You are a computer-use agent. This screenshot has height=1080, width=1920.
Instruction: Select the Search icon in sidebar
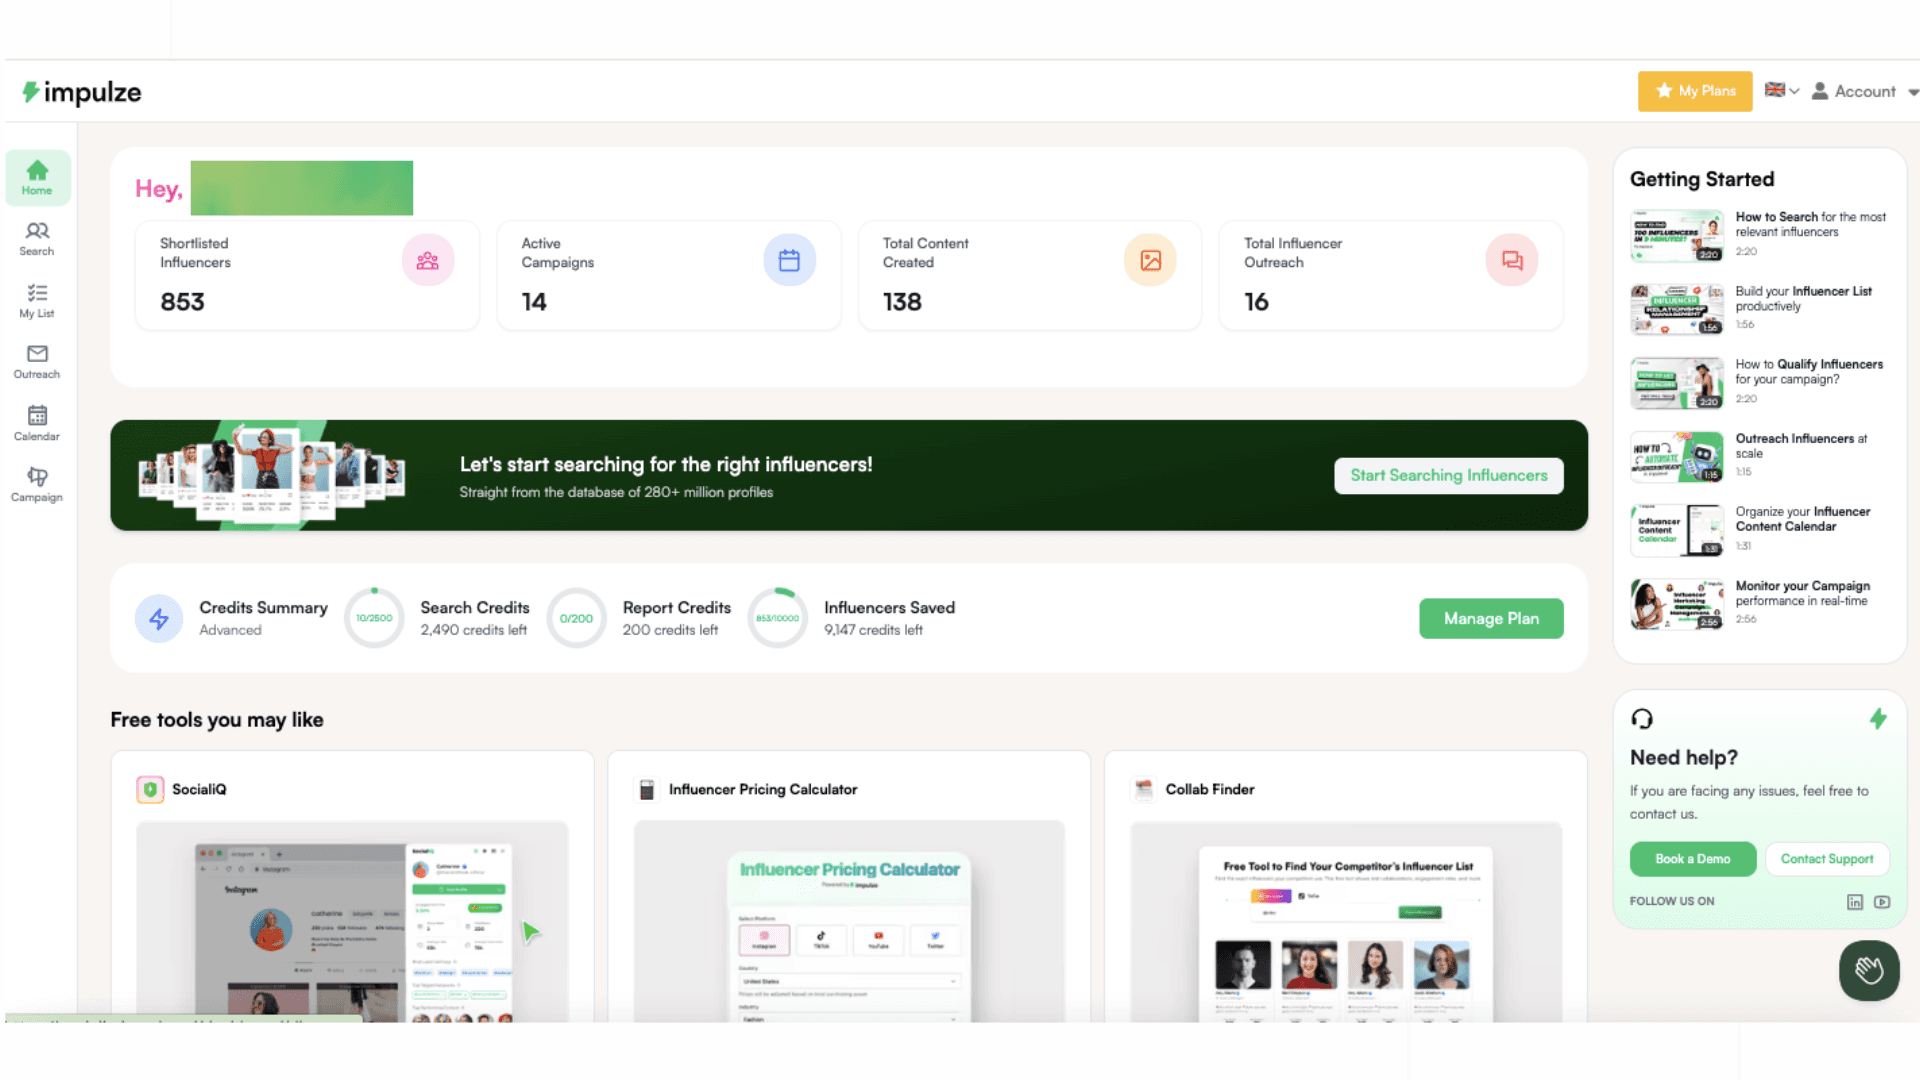(37, 239)
